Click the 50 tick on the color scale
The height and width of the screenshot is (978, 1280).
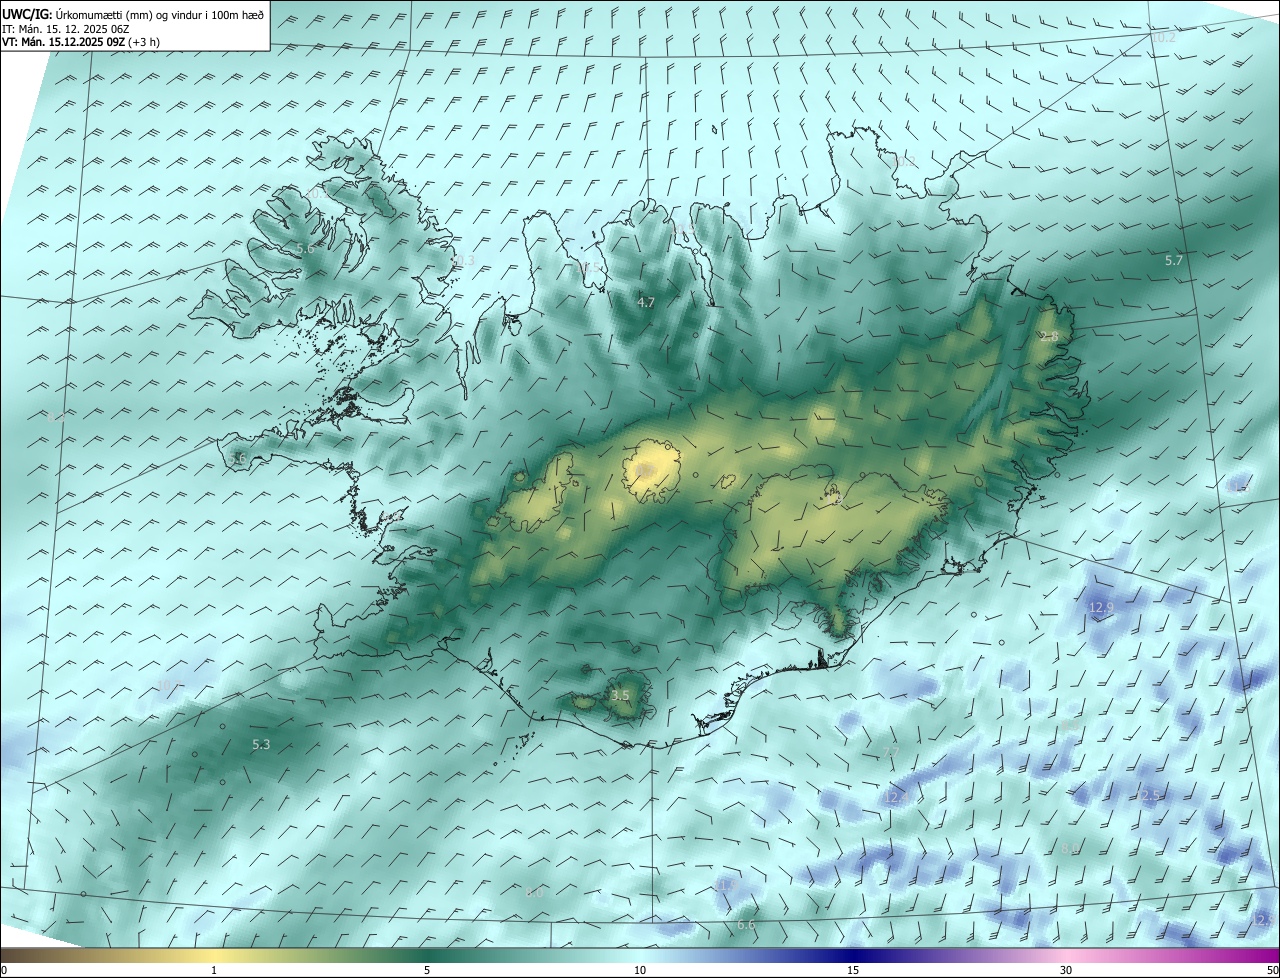coord(1273,971)
